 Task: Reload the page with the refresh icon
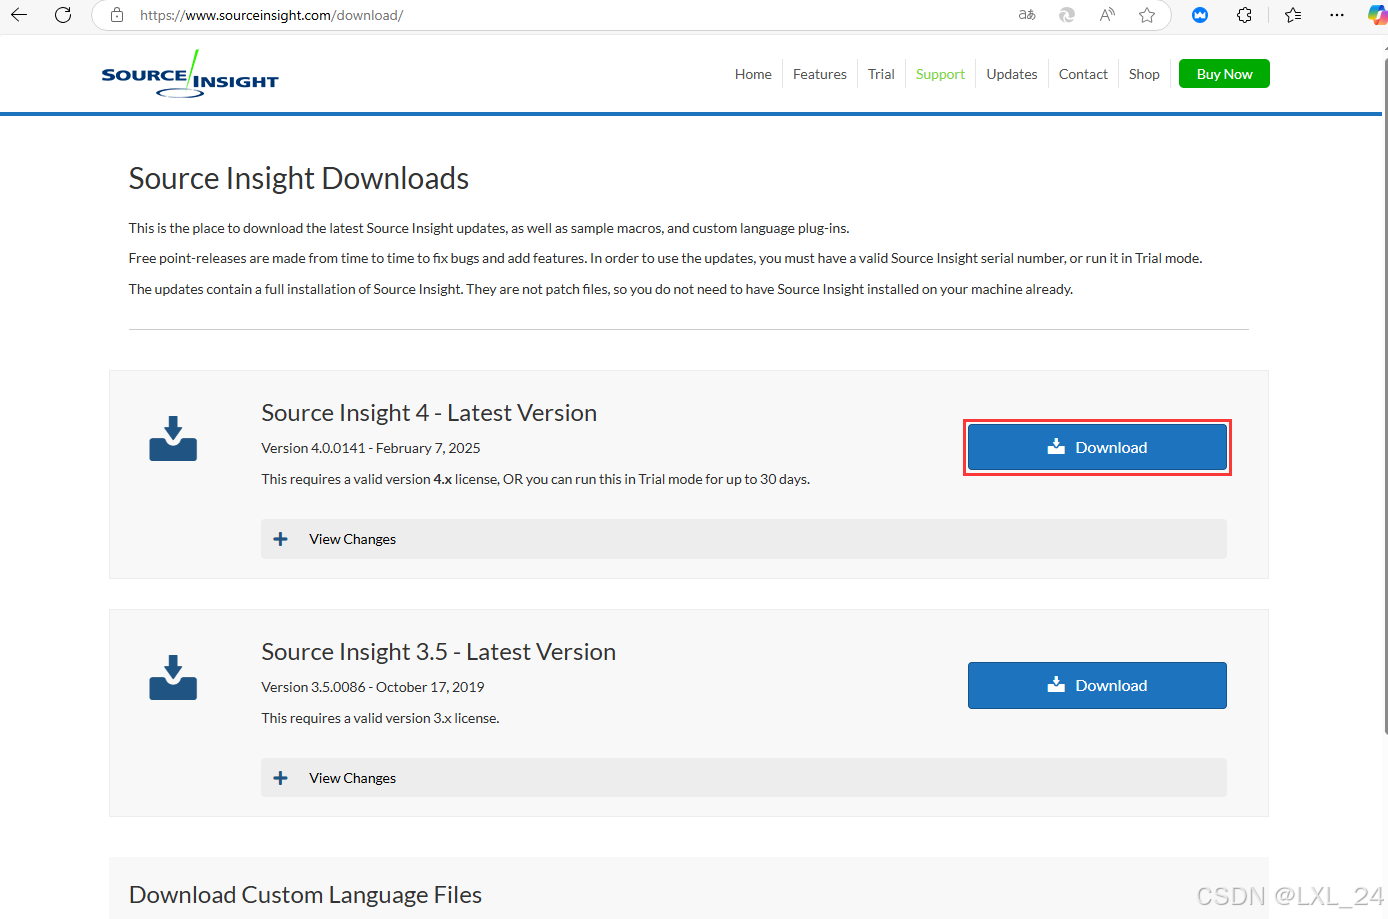click(x=63, y=15)
